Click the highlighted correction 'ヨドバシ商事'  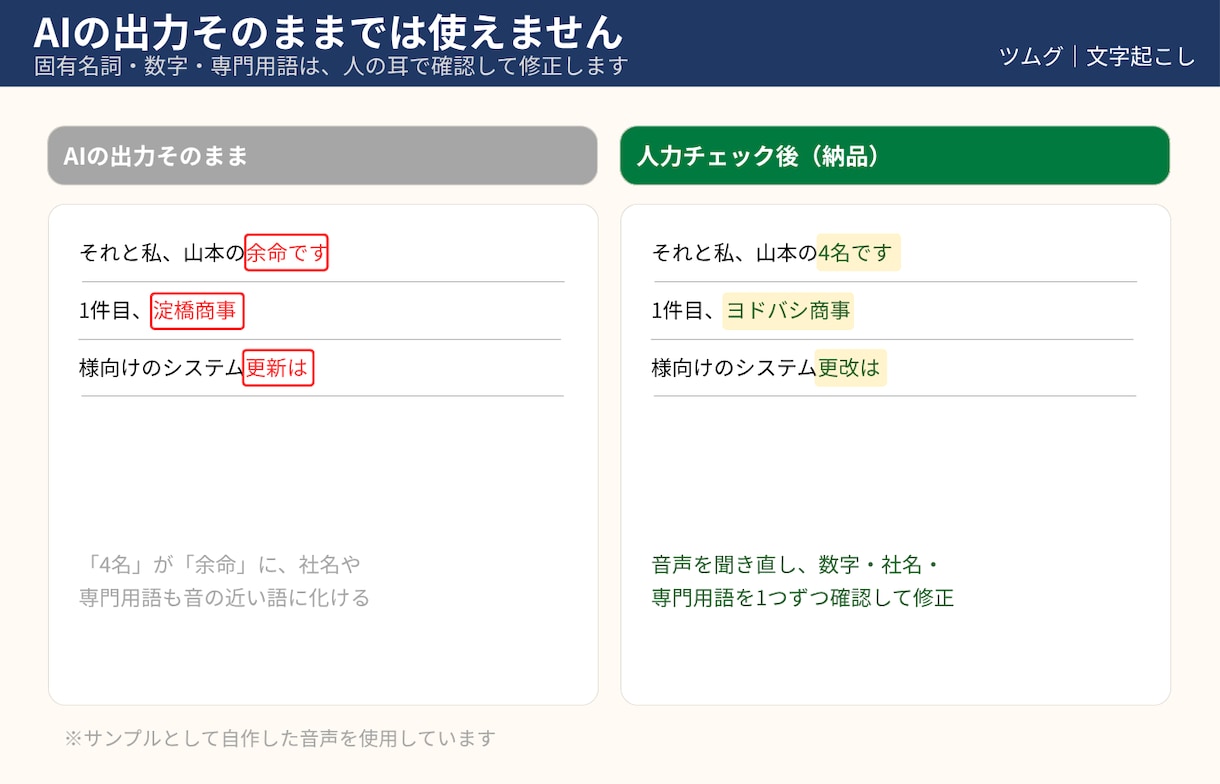[788, 311]
